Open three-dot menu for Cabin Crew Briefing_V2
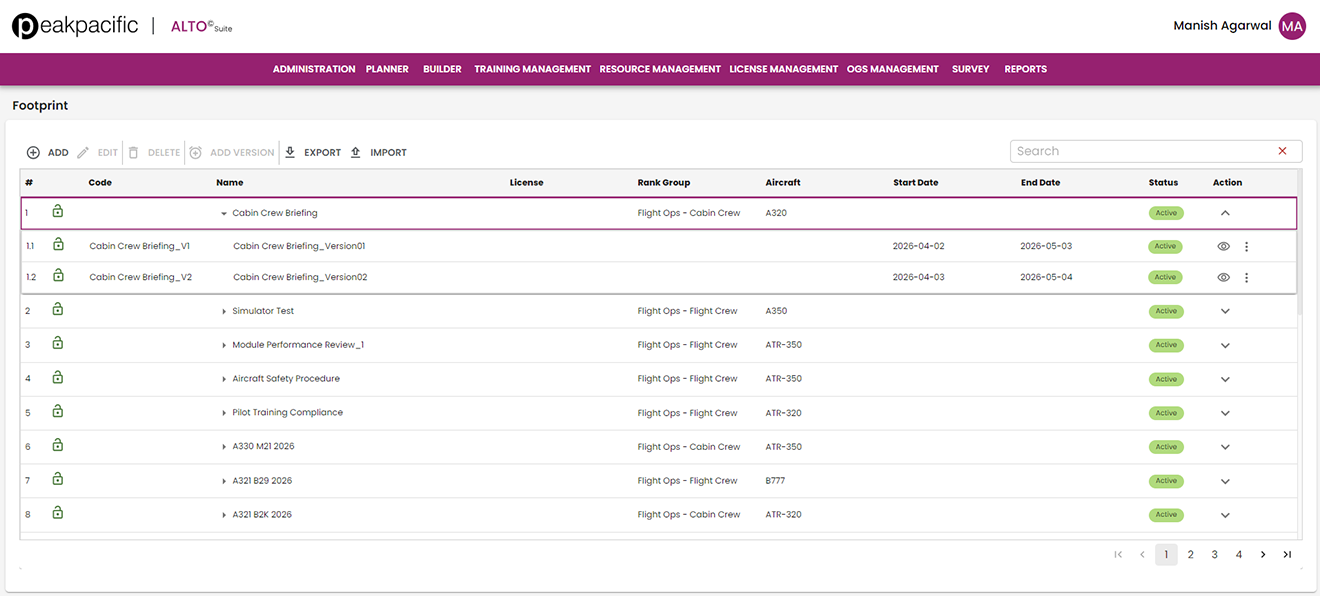Viewport: 1320px width, 596px height. 1246,277
